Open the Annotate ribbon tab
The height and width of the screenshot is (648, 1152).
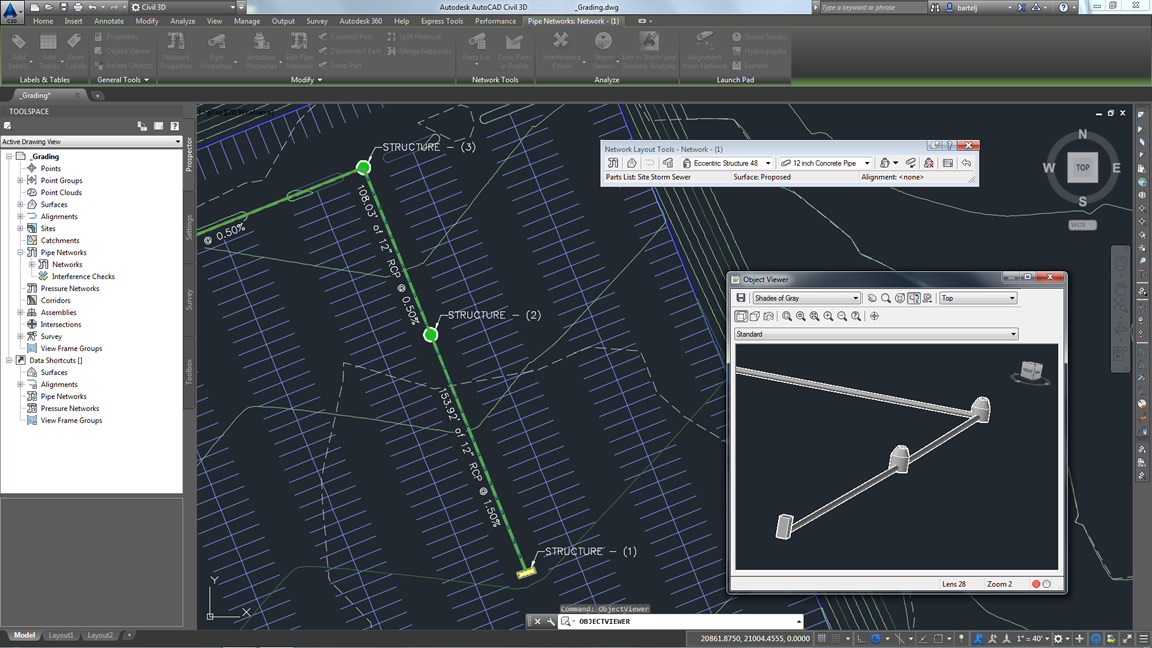(109, 21)
